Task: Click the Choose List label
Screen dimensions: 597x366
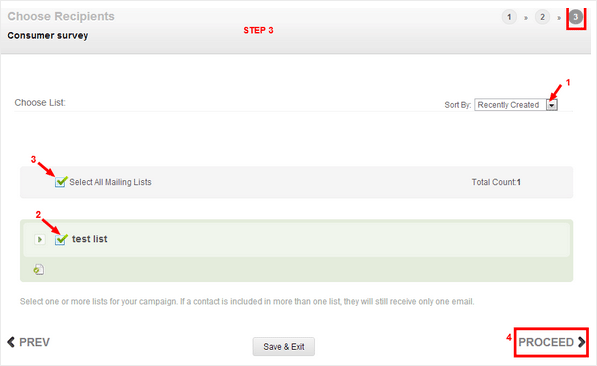Action: (40, 103)
